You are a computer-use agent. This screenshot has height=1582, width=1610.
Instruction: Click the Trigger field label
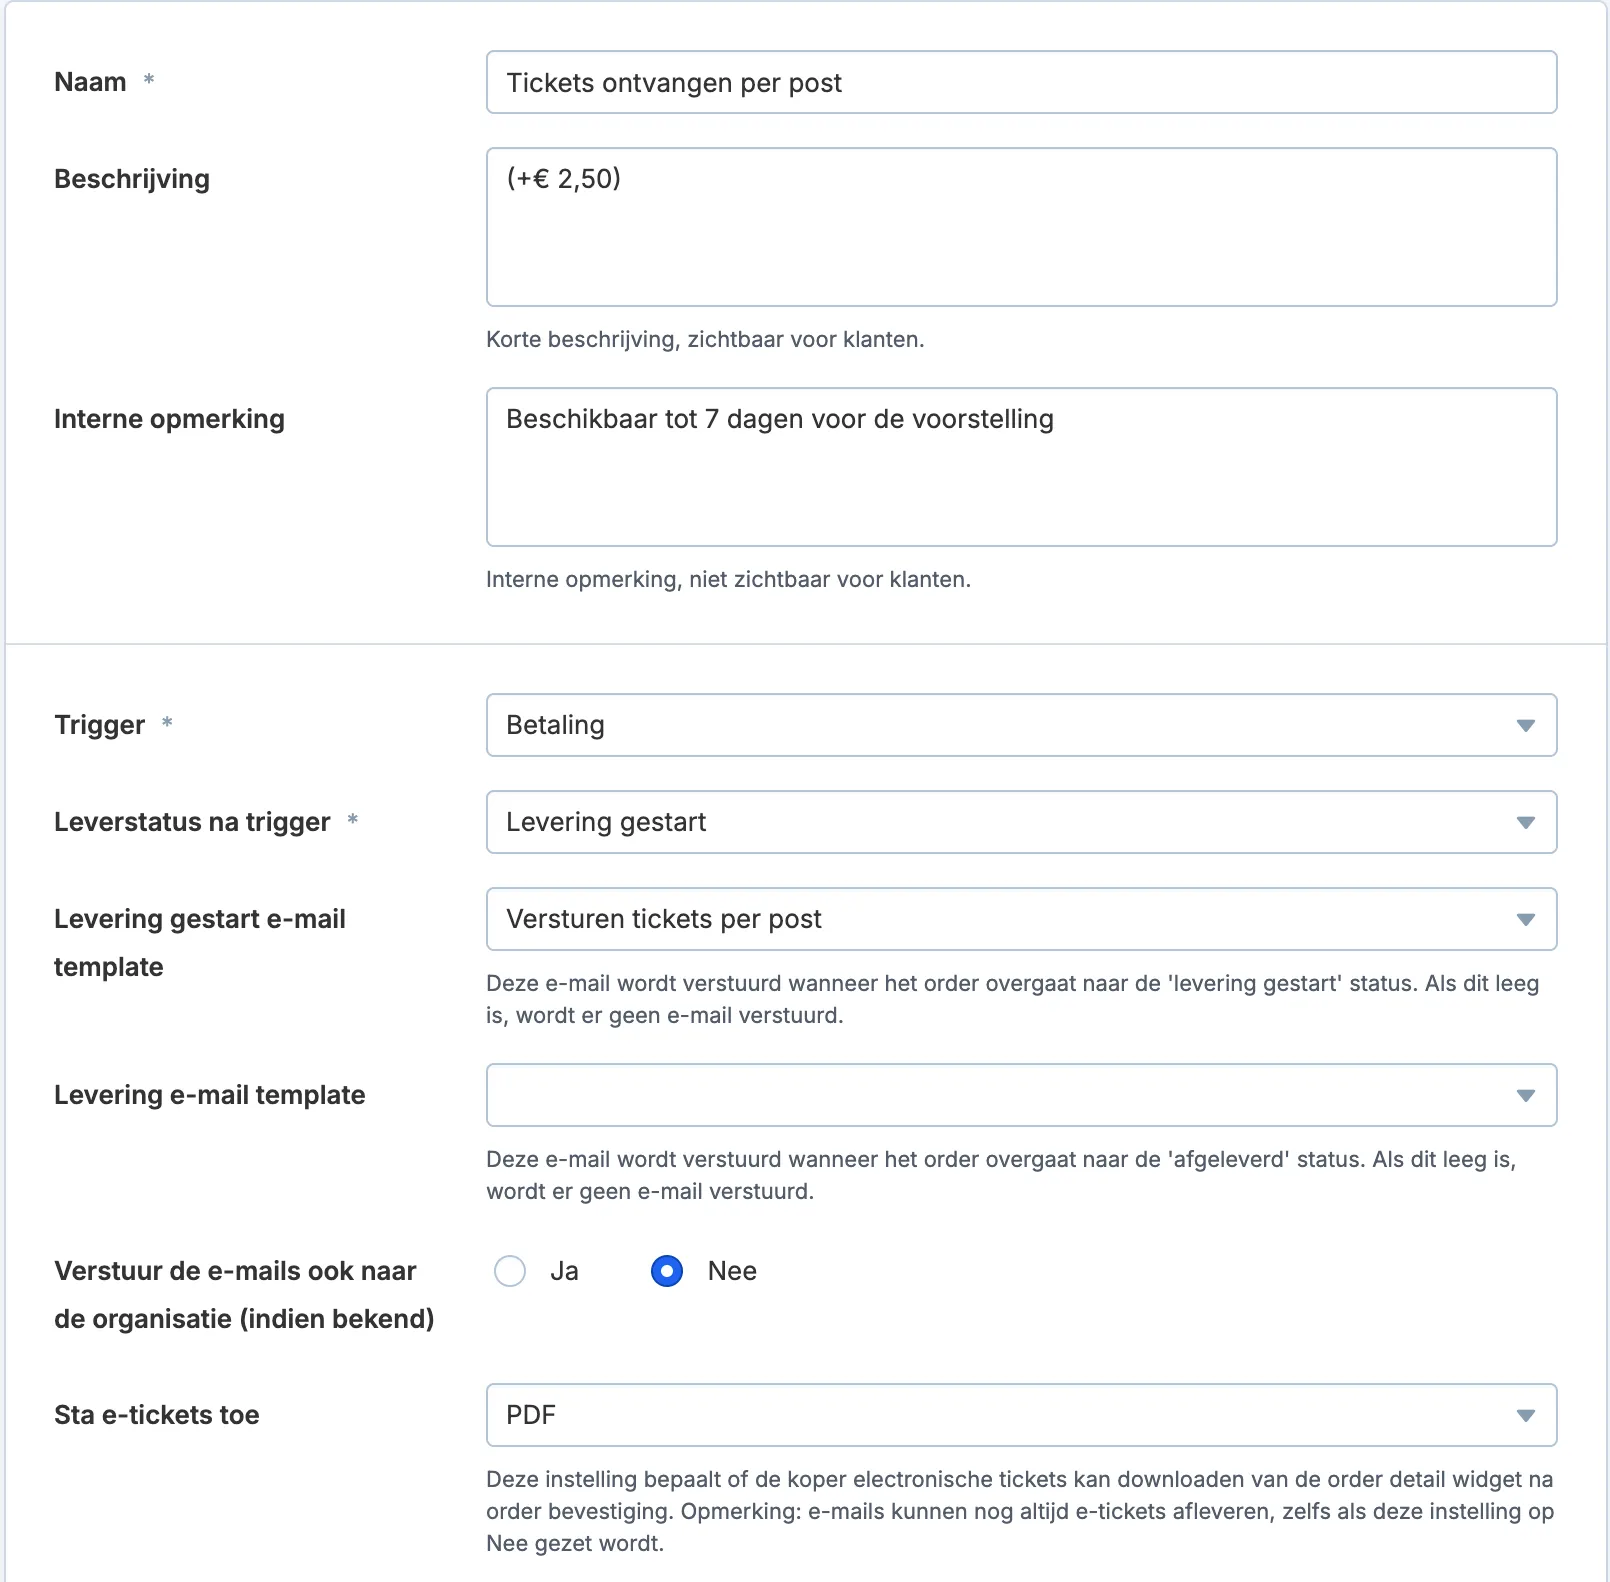point(99,725)
